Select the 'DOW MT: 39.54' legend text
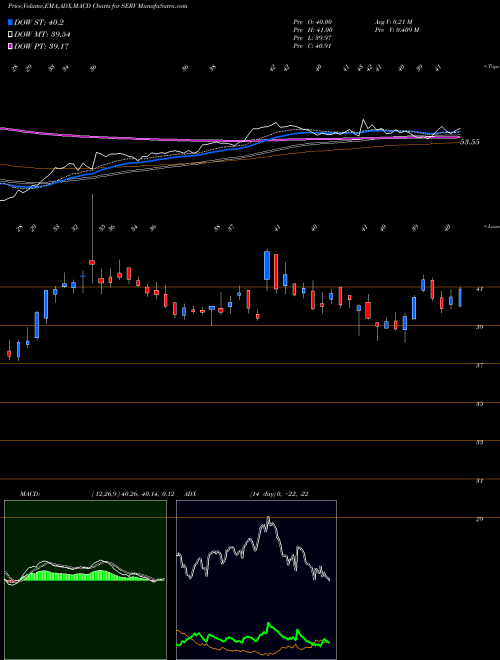The image size is (500, 660). (42, 35)
